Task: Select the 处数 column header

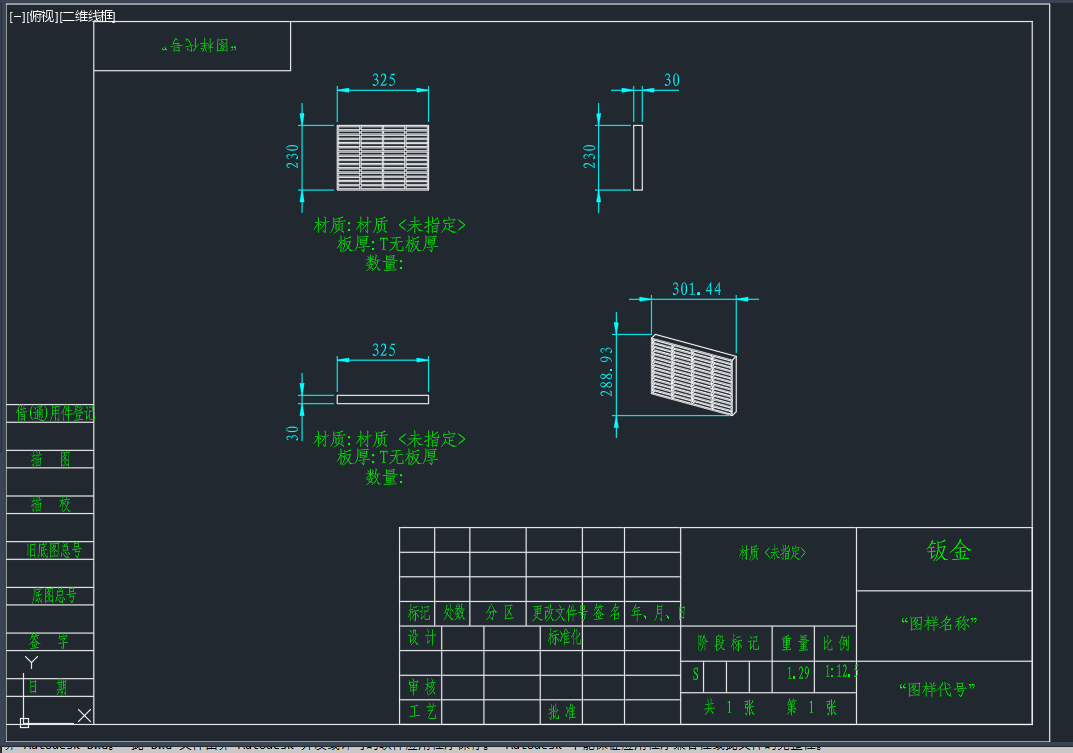Action: [x=454, y=613]
